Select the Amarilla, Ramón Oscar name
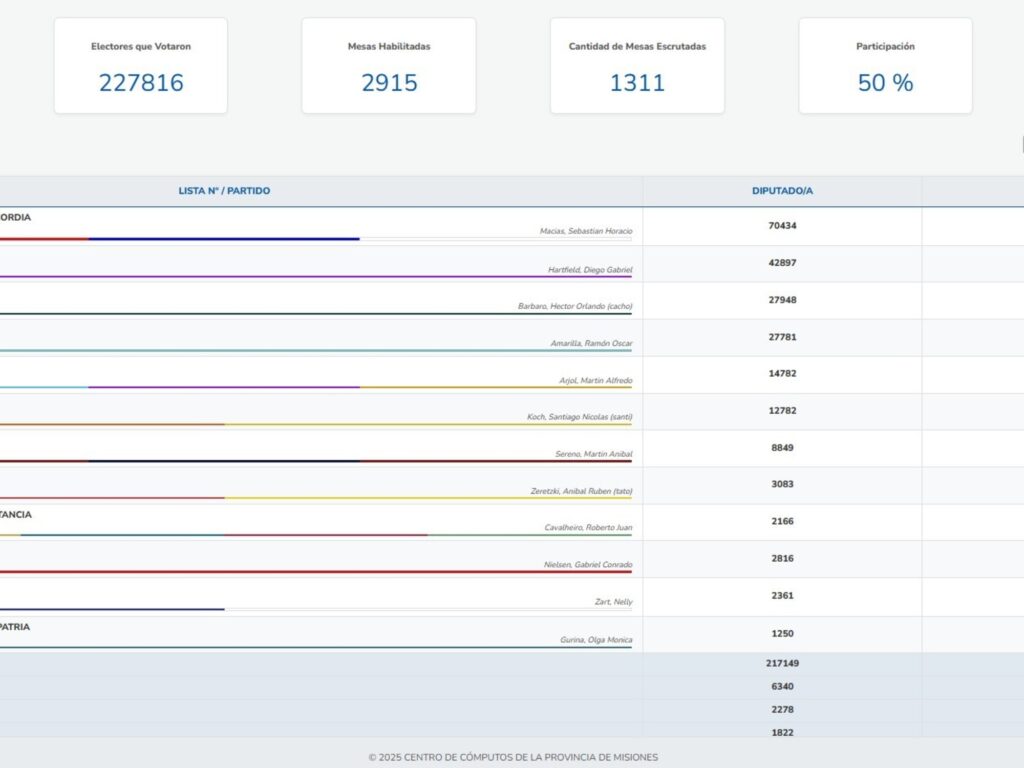The height and width of the screenshot is (768, 1024). pos(590,343)
